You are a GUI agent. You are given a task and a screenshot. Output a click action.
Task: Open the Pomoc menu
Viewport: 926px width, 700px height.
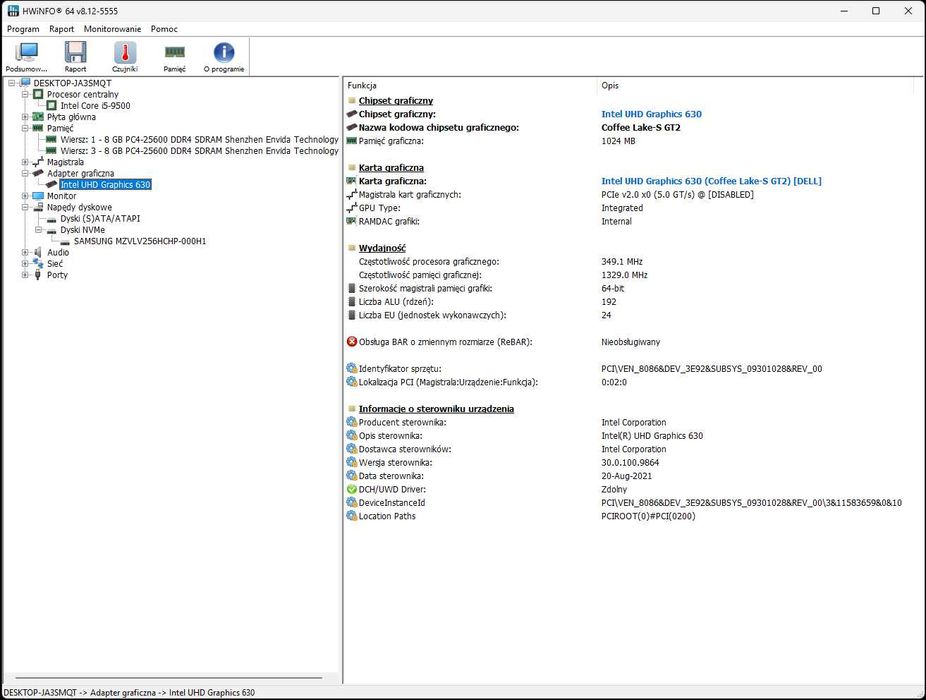coord(164,28)
